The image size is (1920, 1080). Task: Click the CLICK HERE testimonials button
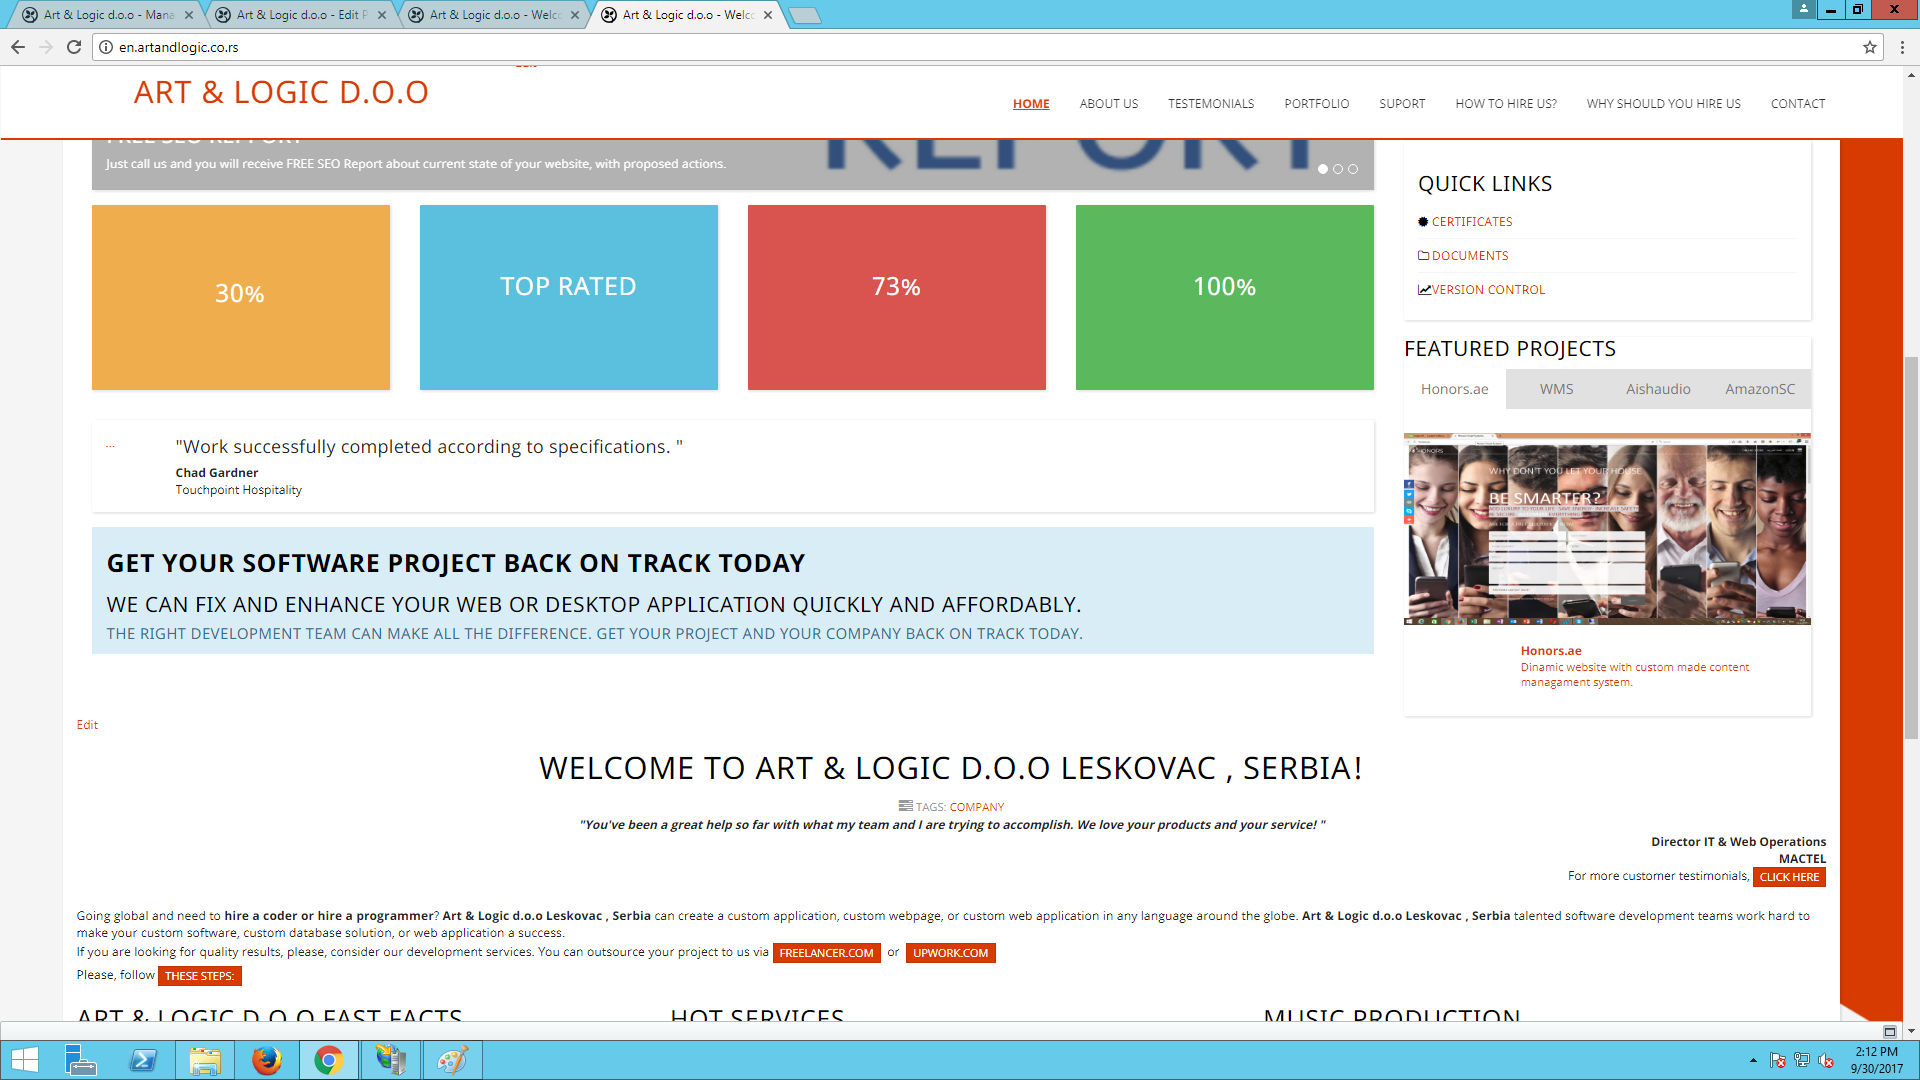point(1789,877)
